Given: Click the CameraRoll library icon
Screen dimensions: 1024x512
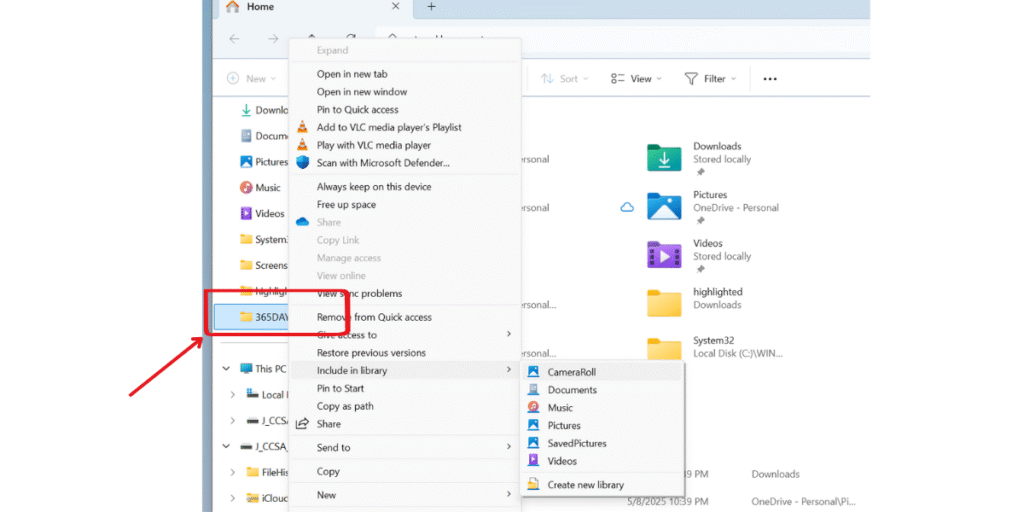Looking at the screenshot, I should 534,372.
